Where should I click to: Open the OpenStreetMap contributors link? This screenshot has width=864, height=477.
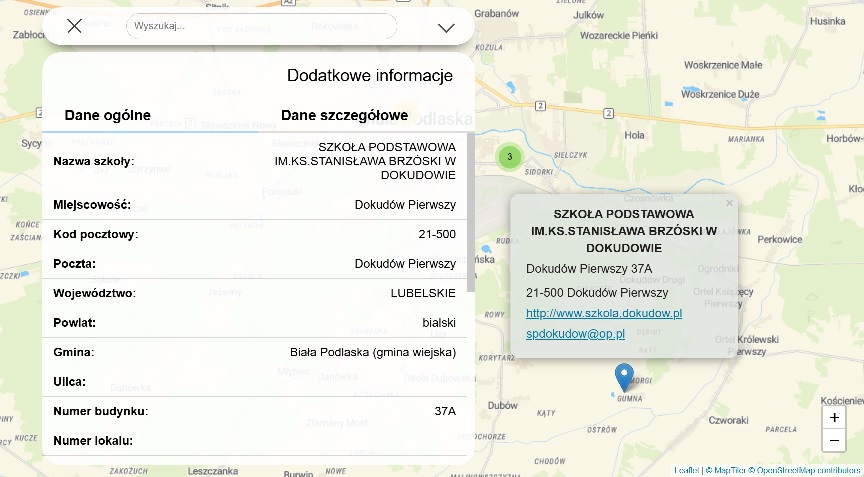click(x=804, y=470)
